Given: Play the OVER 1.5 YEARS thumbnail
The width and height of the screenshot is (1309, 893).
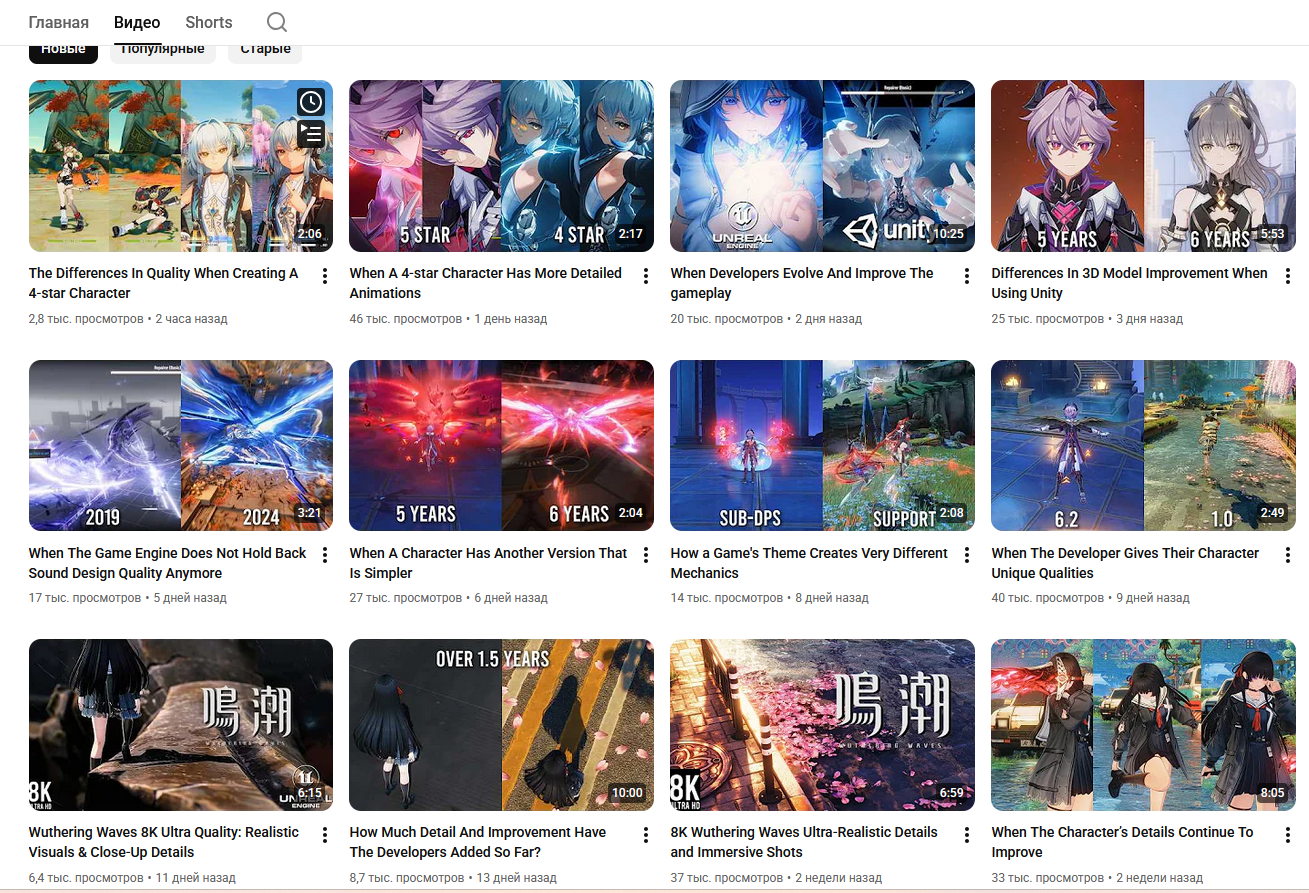Looking at the screenshot, I should [501, 725].
